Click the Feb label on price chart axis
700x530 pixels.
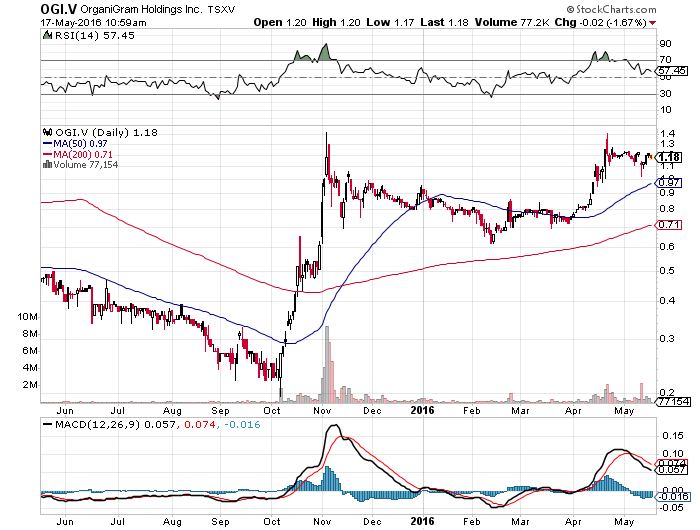click(471, 411)
